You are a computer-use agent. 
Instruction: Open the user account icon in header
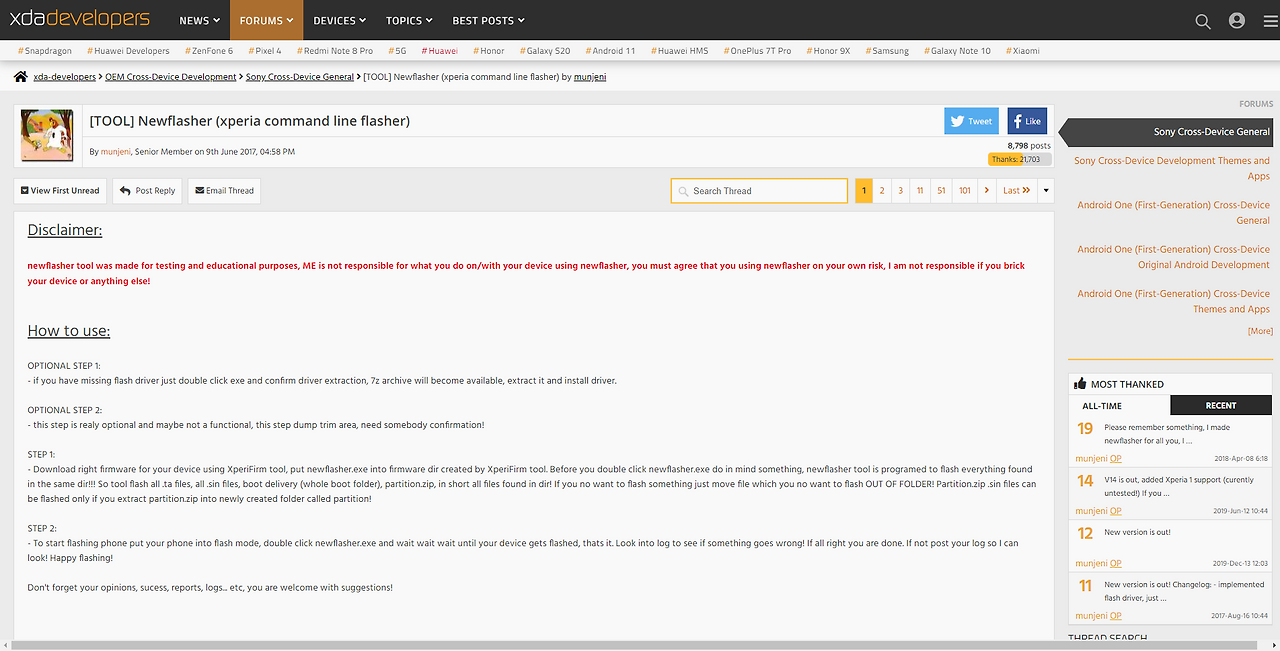click(x=1237, y=20)
